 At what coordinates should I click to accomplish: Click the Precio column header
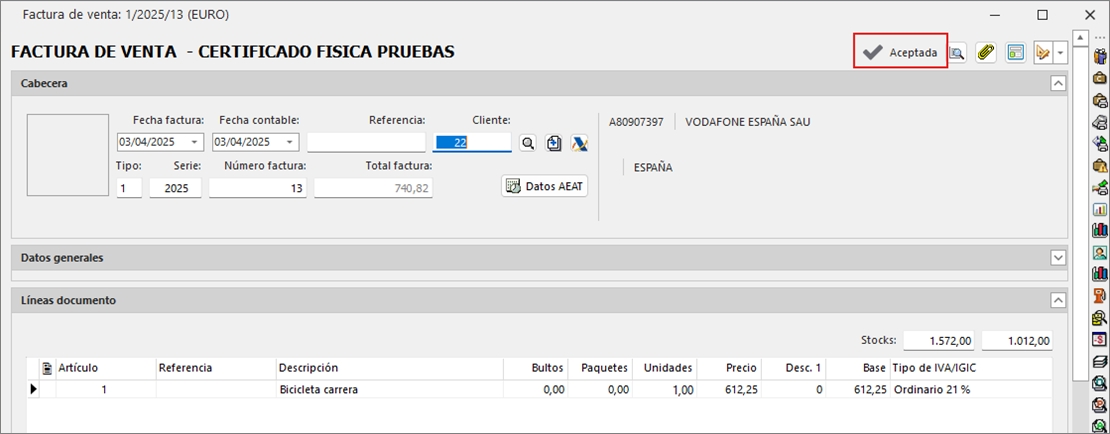tap(729, 368)
